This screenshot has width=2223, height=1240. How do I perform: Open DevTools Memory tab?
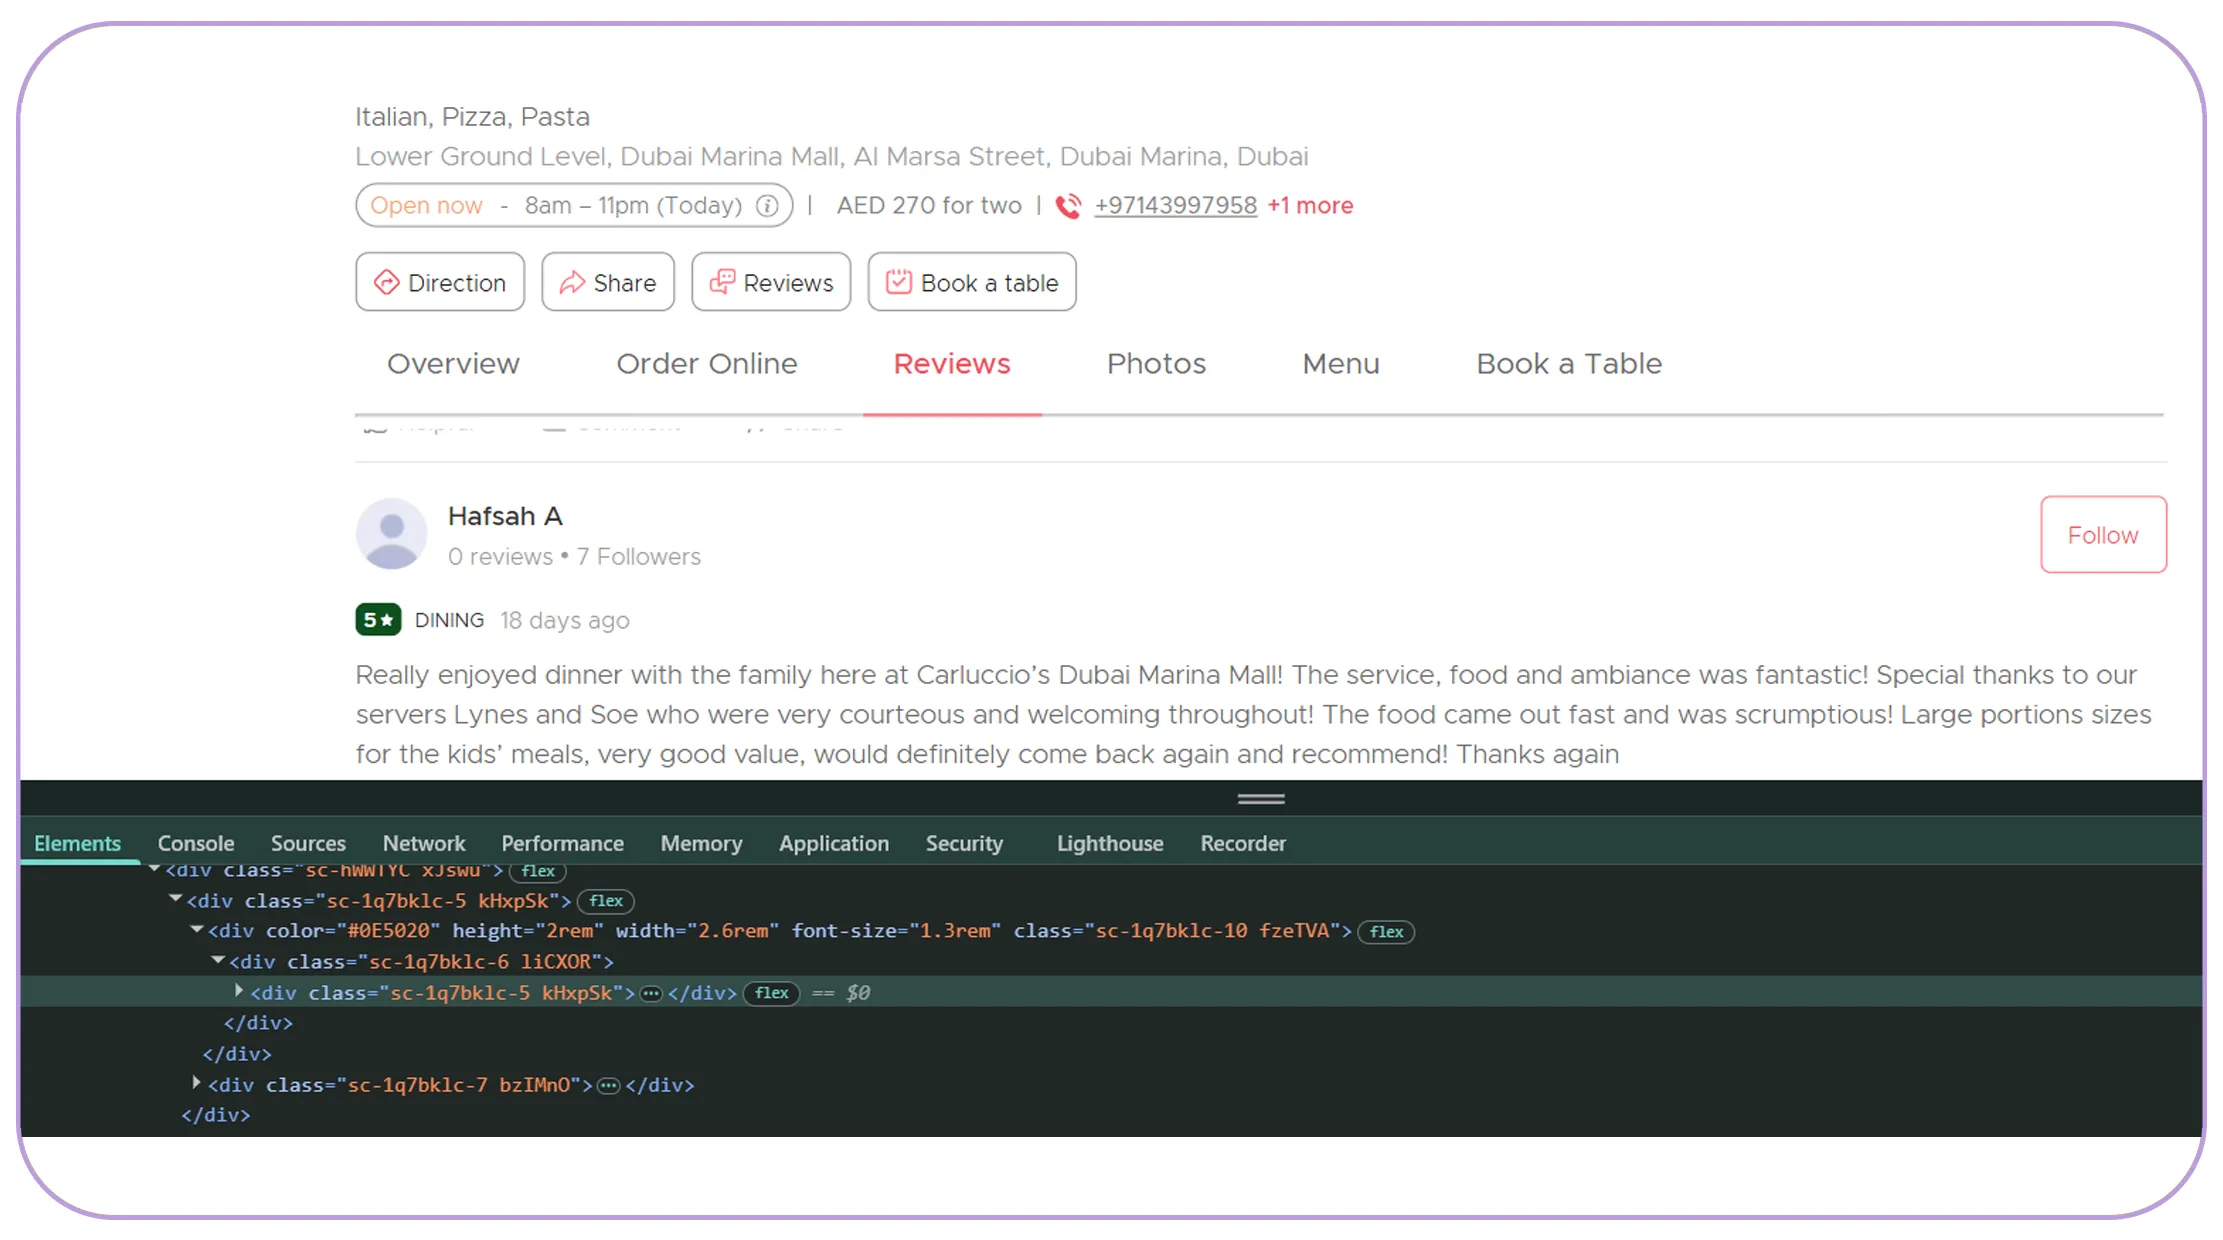[x=701, y=843]
